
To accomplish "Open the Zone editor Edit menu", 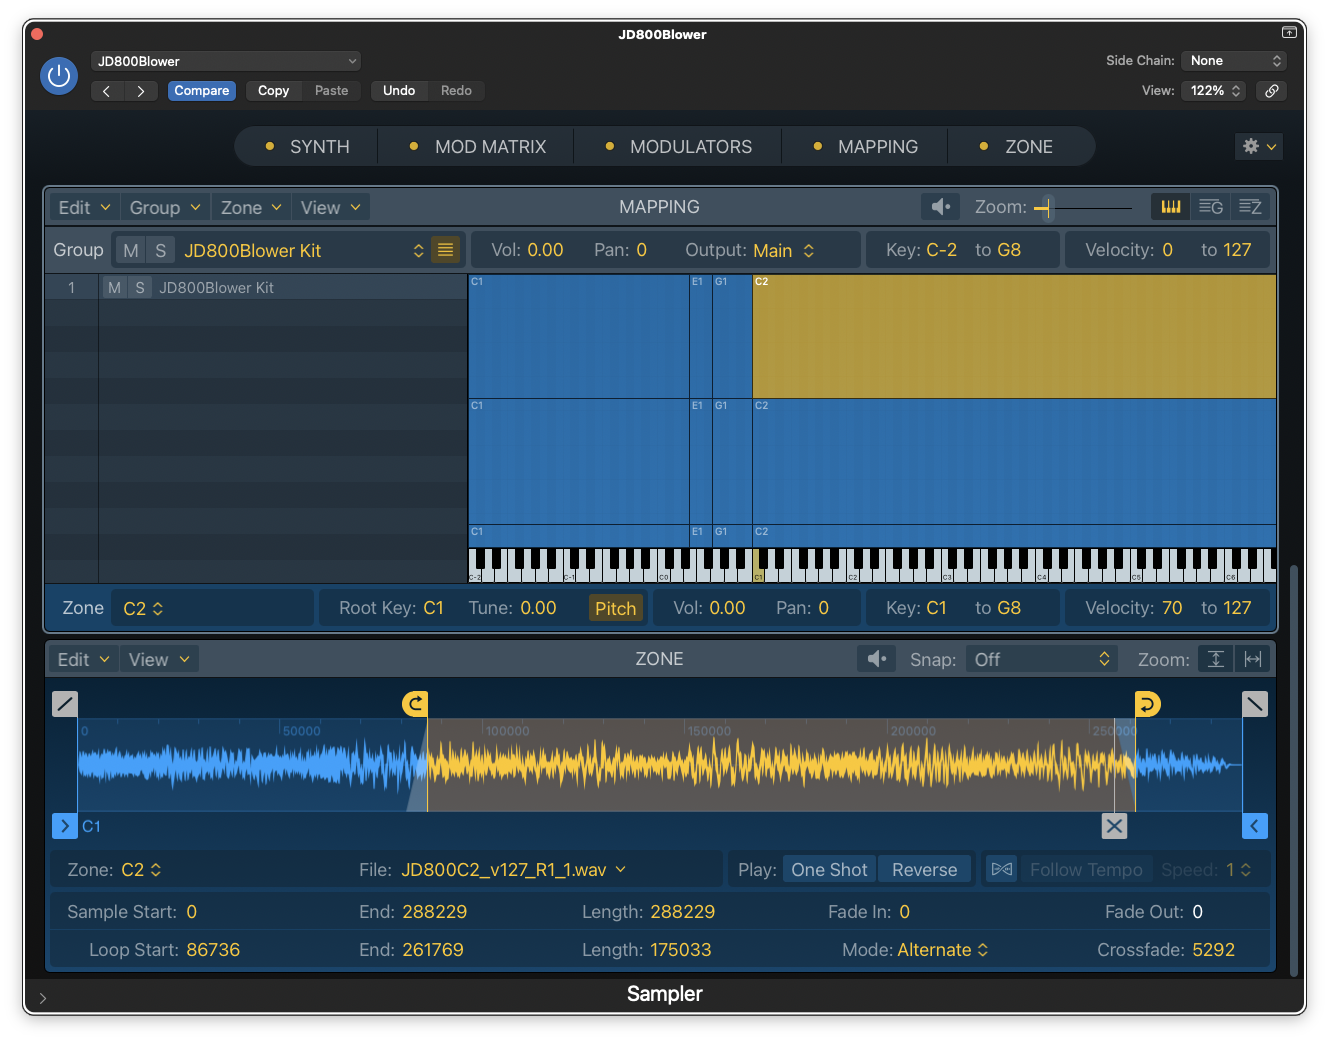I will (x=83, y=659).
